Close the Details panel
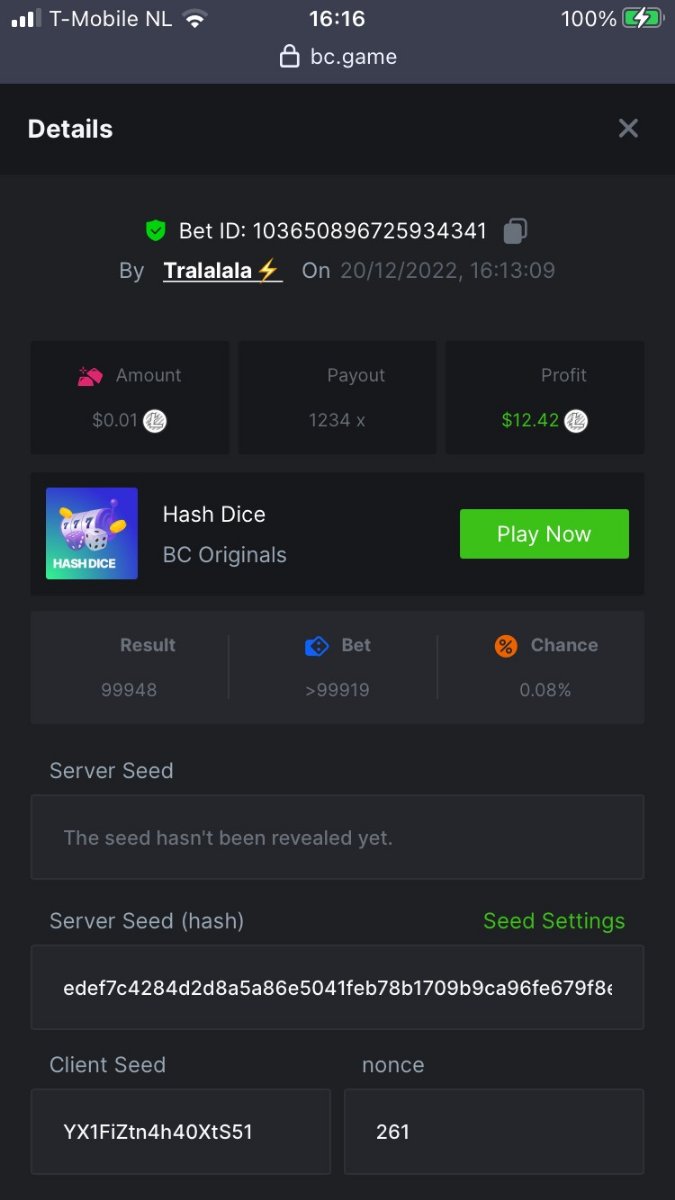The image size is (675, 1200). pyautogui.click(x=628, y=128)
